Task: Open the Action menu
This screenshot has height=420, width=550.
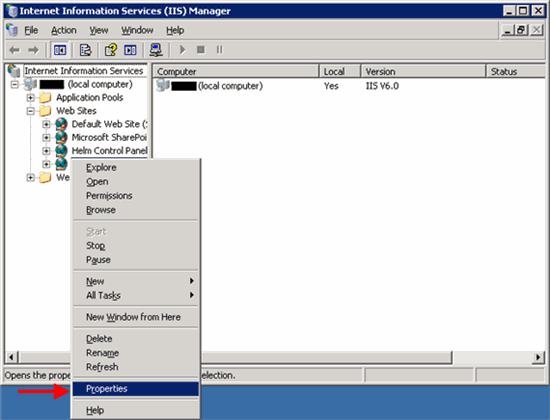Action: 63,31
